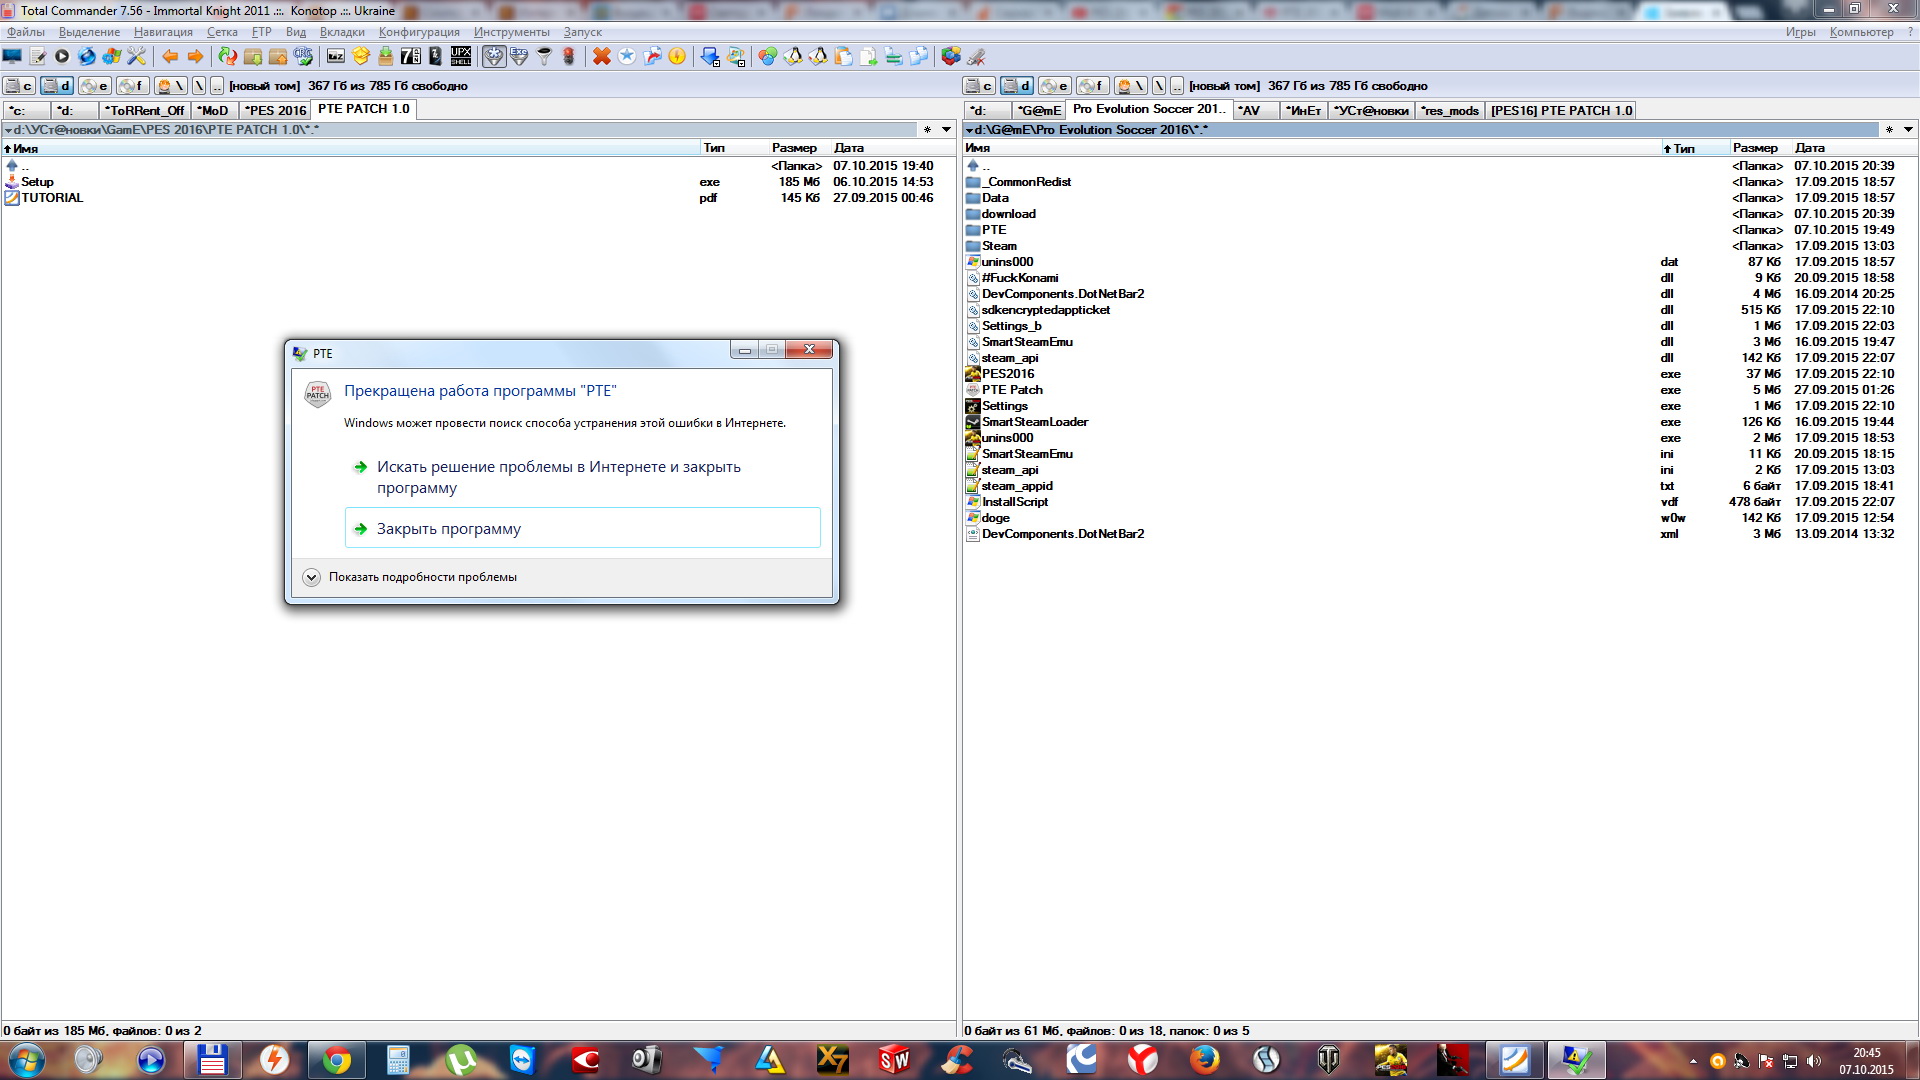The width and height of the screenshot is (1920, 1080).
Task: Select Setup exe in left panel
Action: 478,182
